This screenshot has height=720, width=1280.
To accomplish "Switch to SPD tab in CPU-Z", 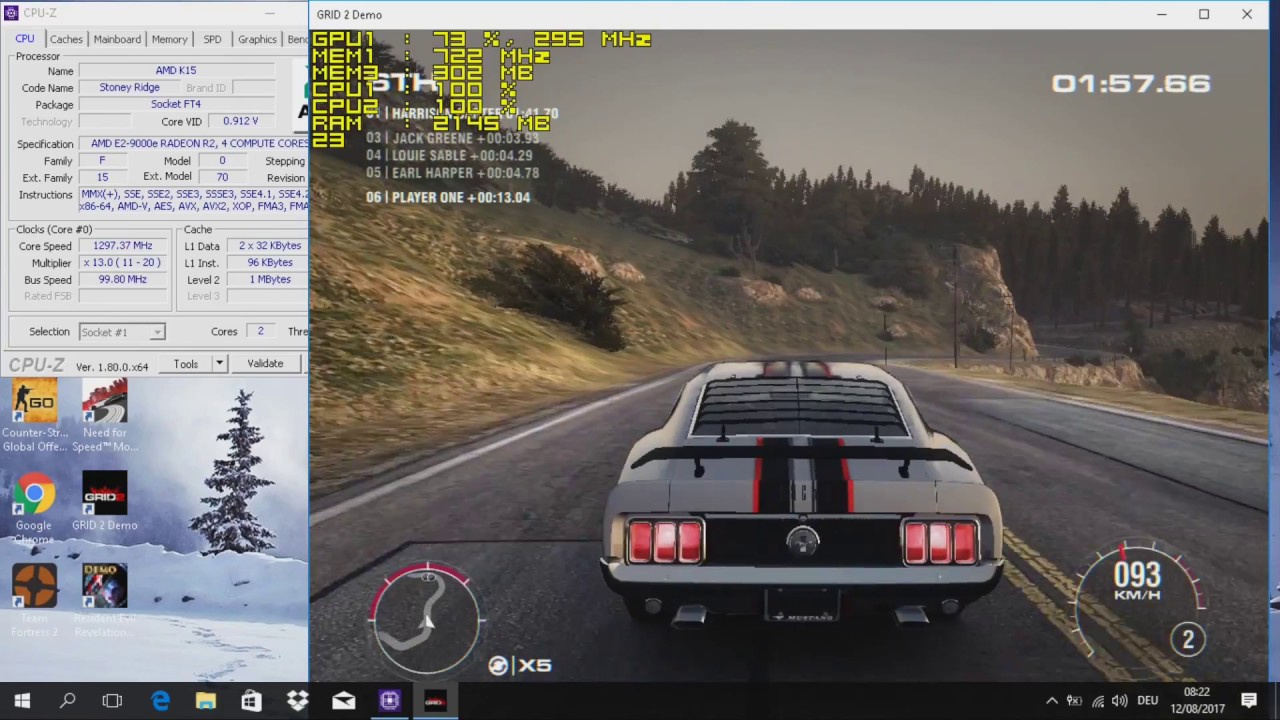I will pyautogui.click(x=212, y=39).
